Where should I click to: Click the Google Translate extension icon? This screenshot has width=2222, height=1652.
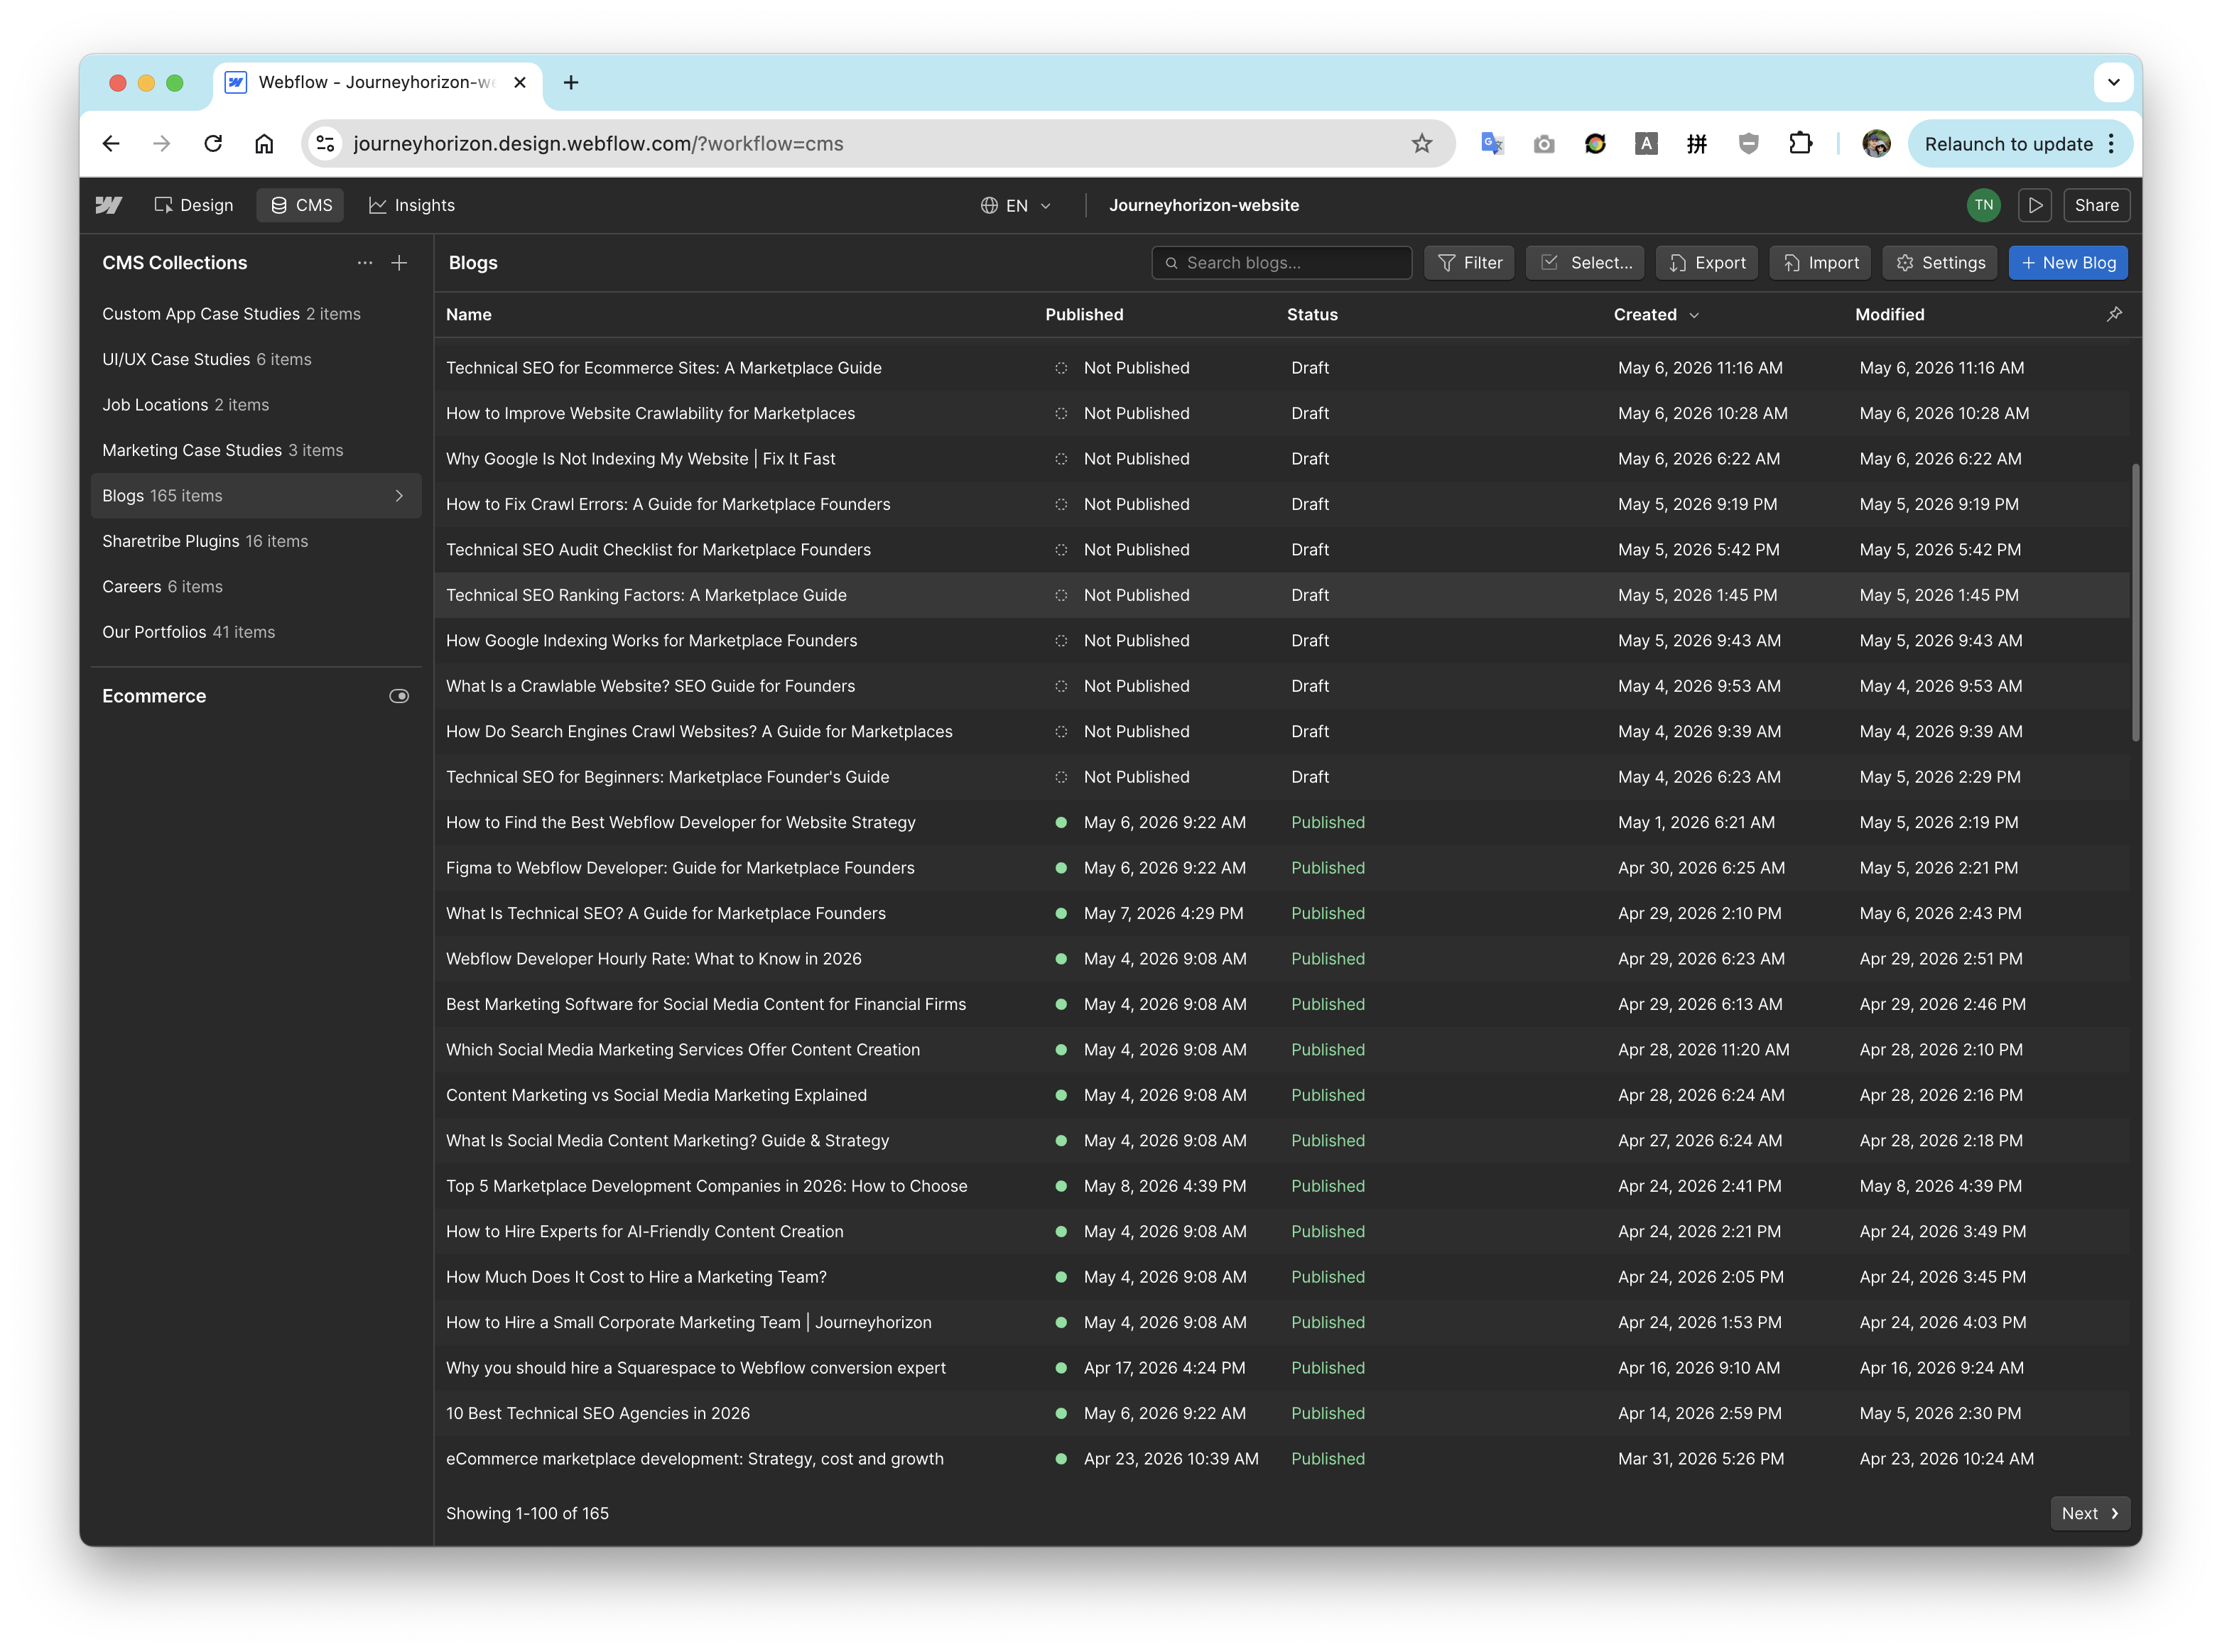click(1492, 144)
